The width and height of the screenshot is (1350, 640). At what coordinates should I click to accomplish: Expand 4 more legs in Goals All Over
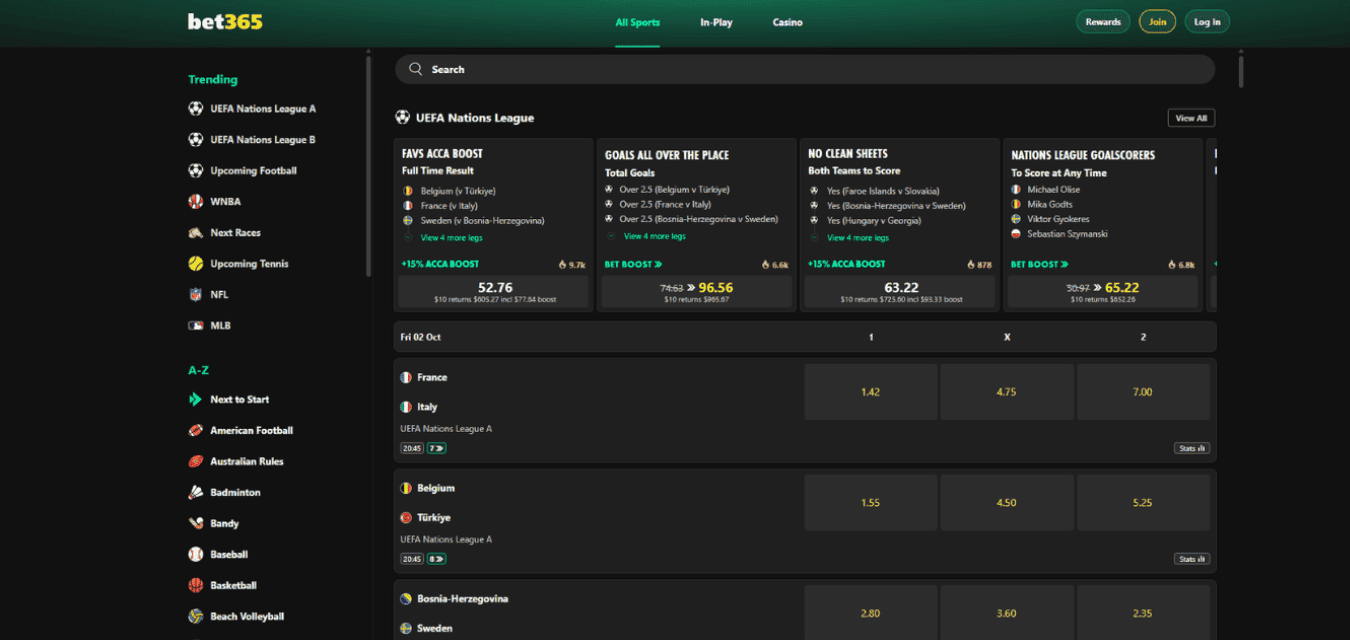(x=655, y=237)
